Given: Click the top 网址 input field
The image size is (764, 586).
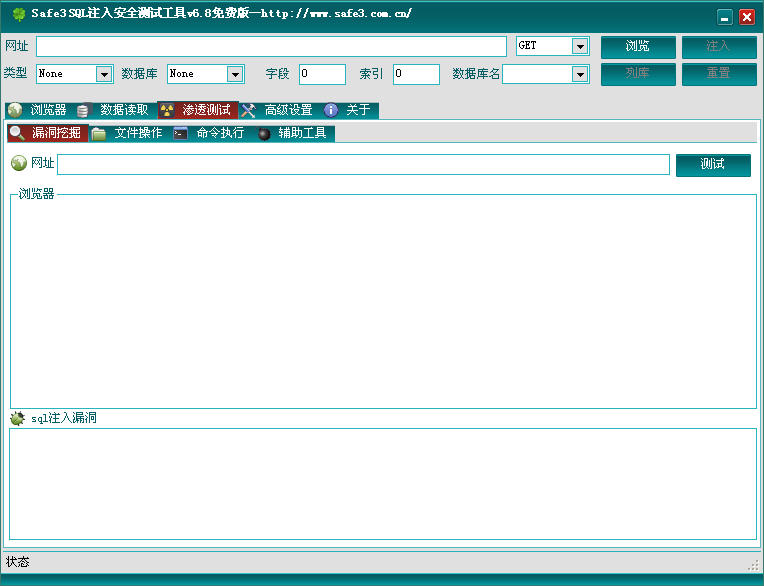Looking at the screenshot, I should coord(271,46).
